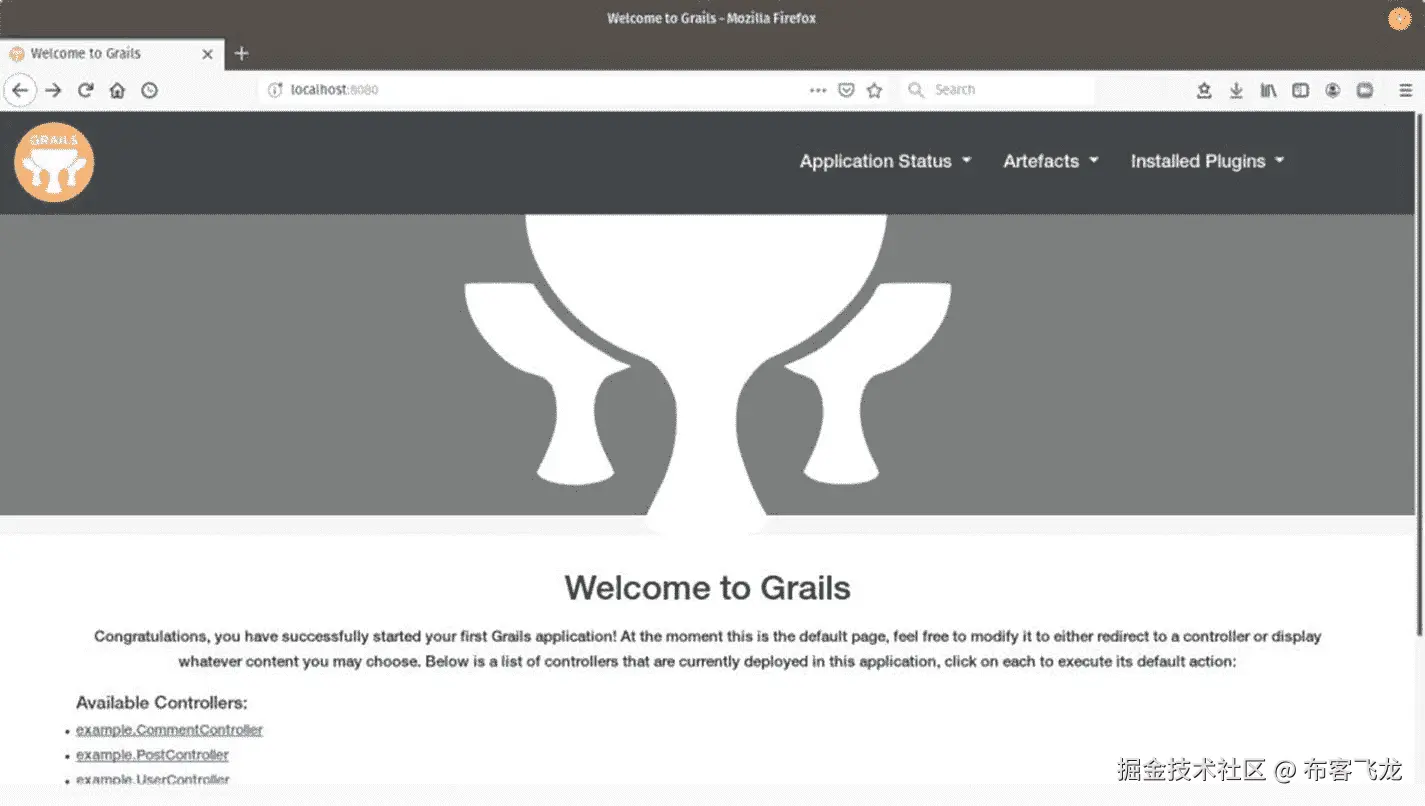
Task: Go forward with the arrow button
Action: pos(54,90)
